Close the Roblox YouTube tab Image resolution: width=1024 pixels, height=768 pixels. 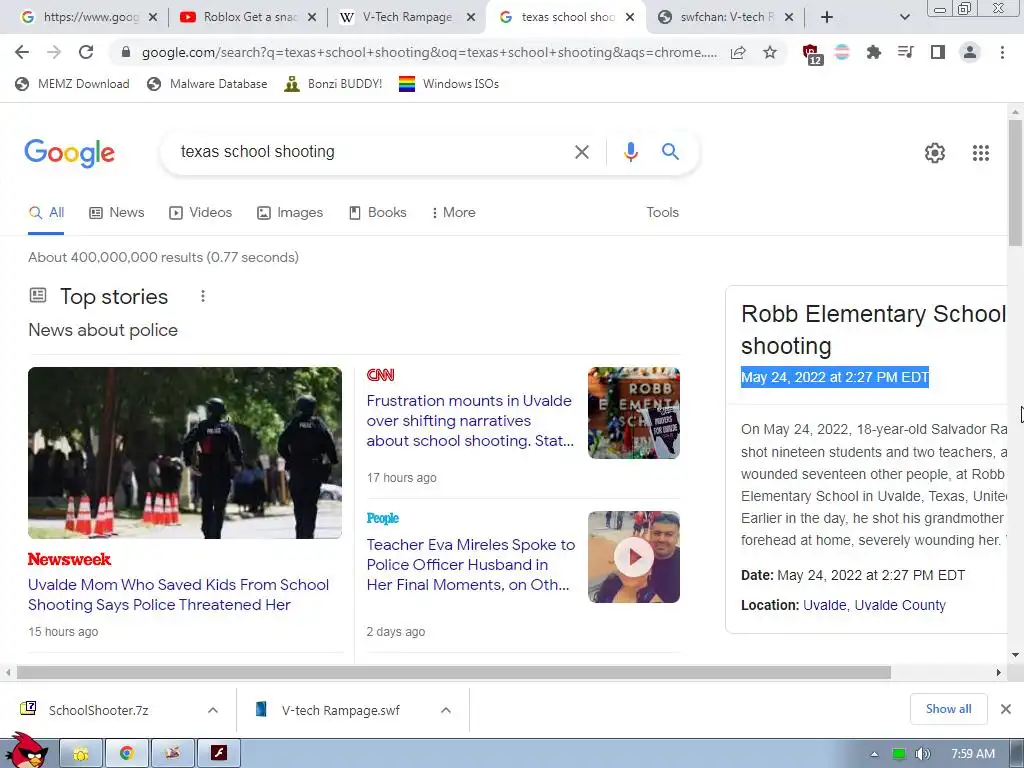point(312,17)
